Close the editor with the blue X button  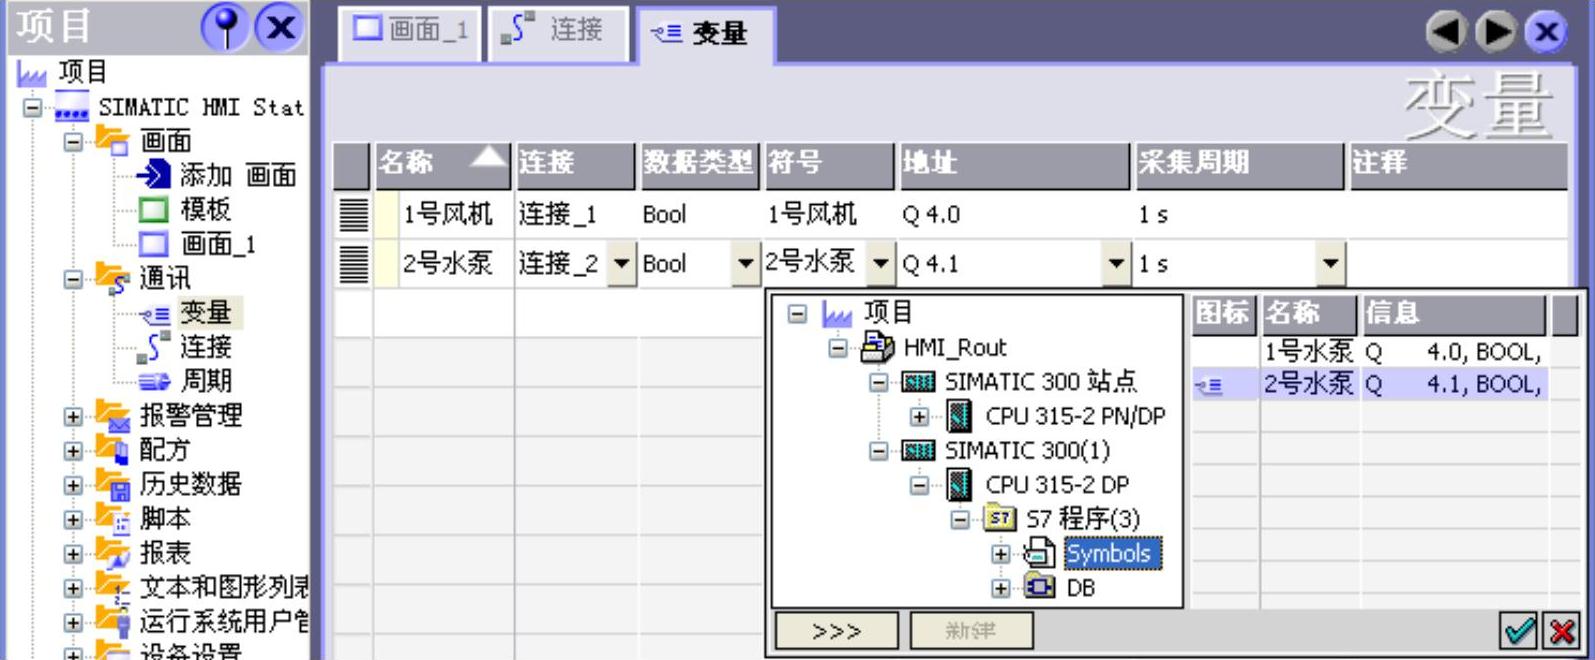(x=1546, y=32)
